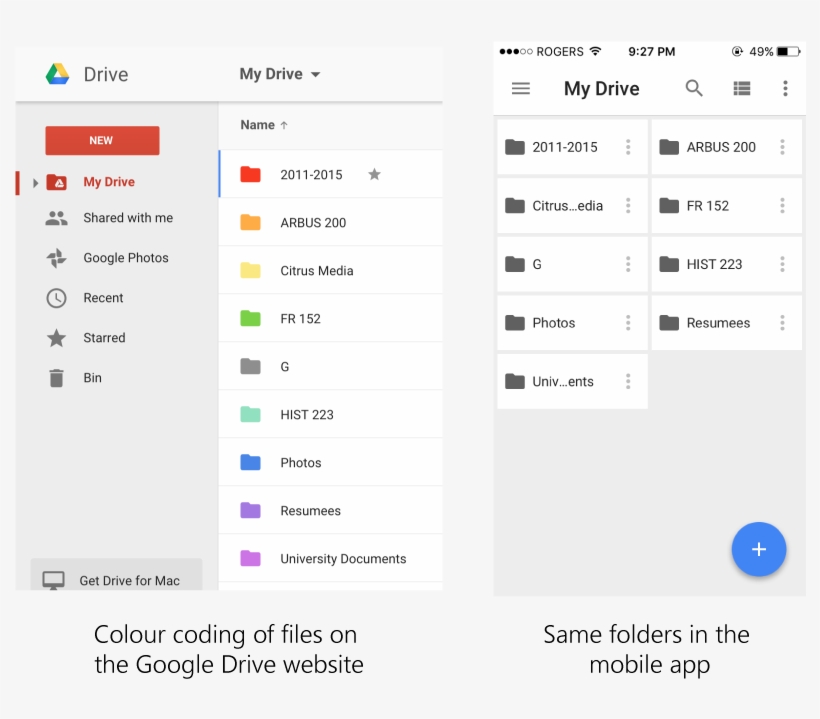Open the hamburger navigation menu in the mobile app
This screenshot has height=719, width=820.
521,88
